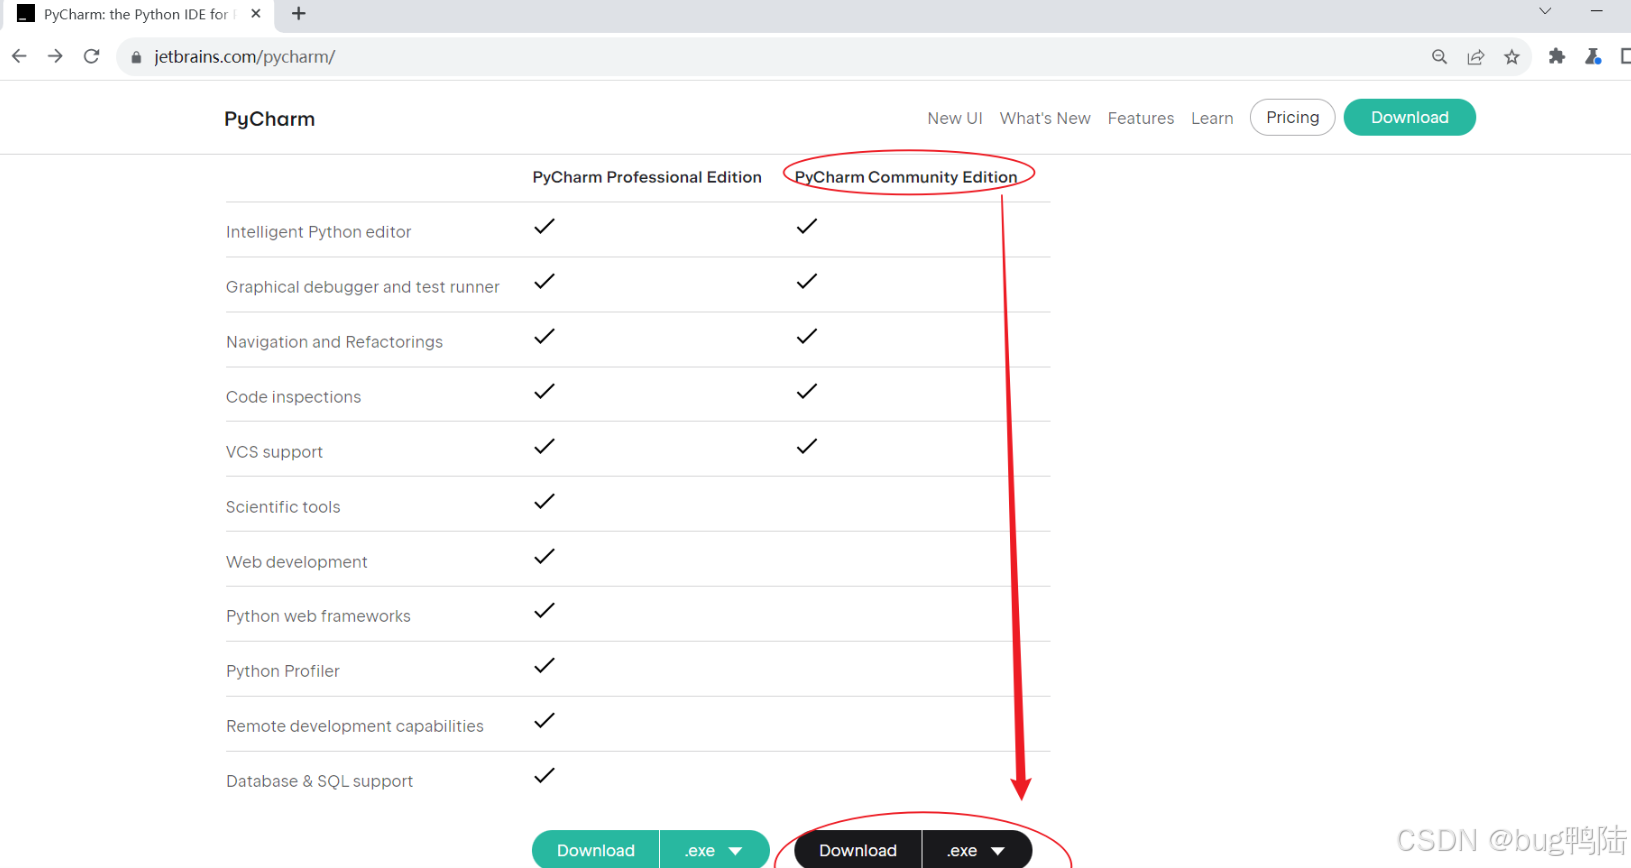Click the Pricing button

pos(1292,117)
